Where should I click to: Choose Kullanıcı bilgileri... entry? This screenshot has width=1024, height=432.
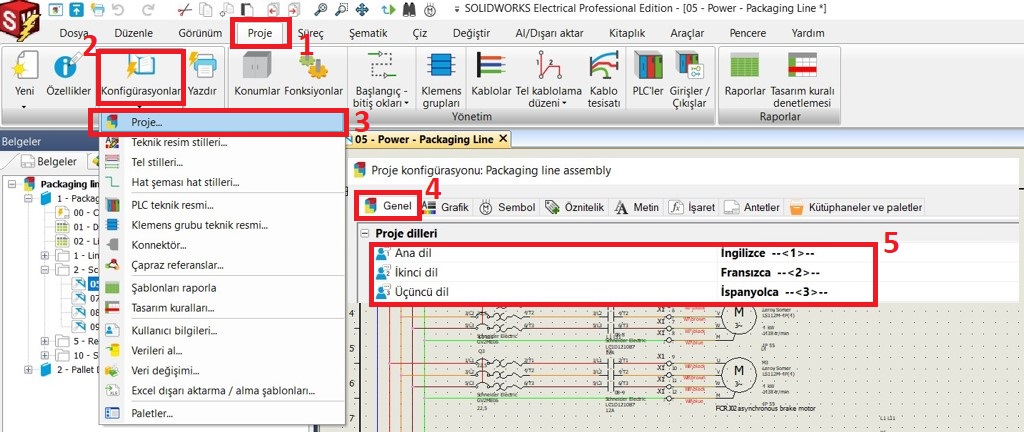(222, 330)
